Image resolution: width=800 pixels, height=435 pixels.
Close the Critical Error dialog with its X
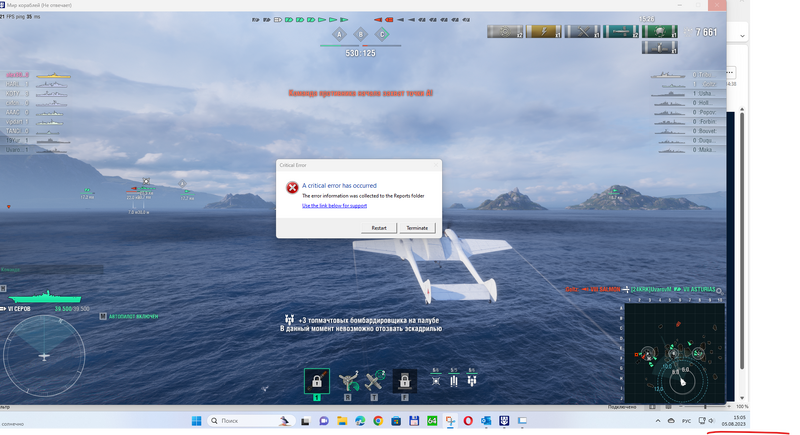click(x=436, y=165)
